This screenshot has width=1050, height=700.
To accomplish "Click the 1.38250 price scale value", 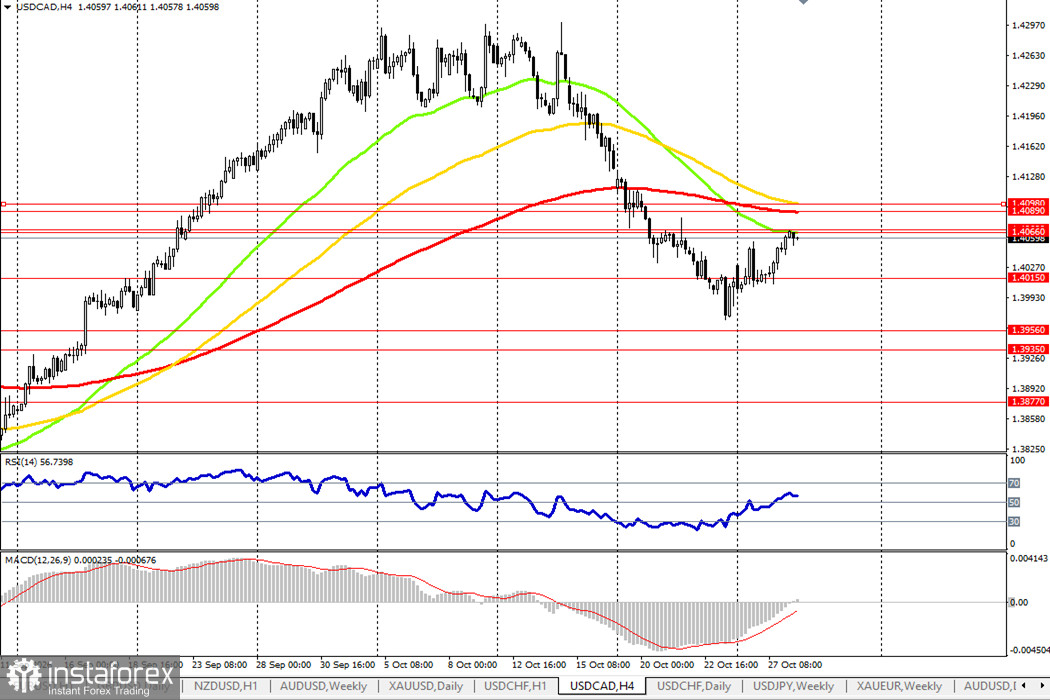I will (x=1029, y=449).
